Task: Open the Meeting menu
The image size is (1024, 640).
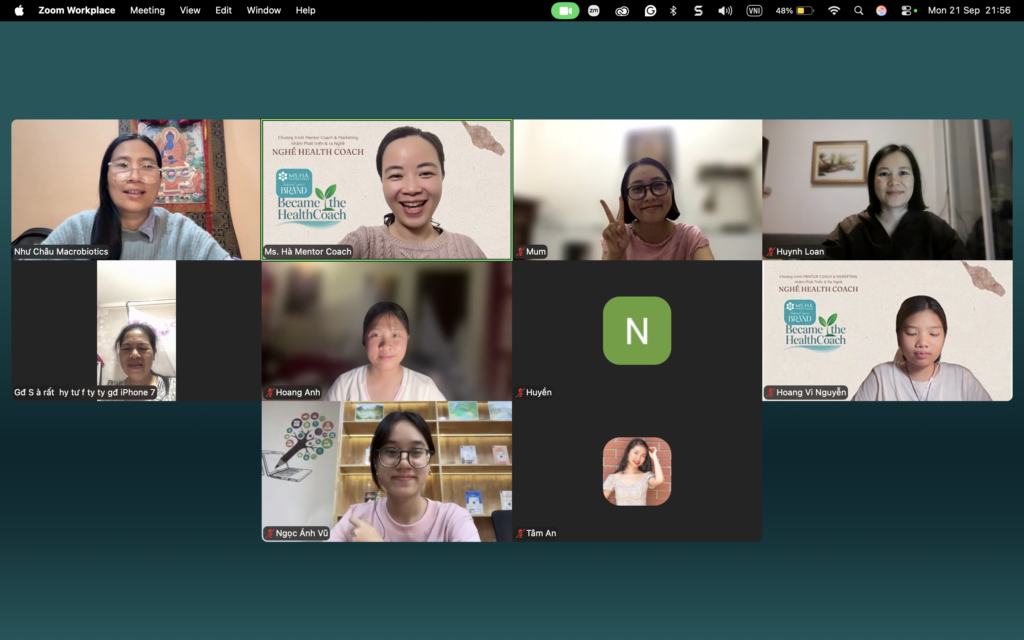Action: (x=147, y=10)
